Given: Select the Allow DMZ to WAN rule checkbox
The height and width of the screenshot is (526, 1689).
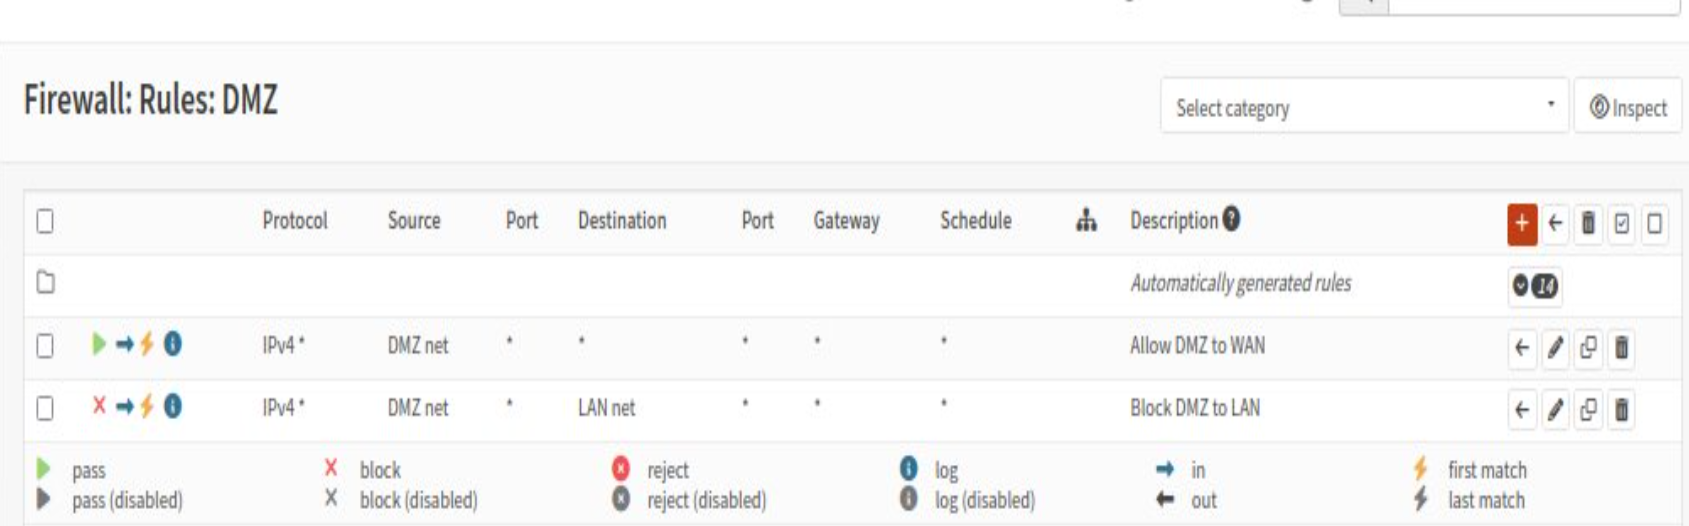Looking at the screenshot, I should click(45, 346).
